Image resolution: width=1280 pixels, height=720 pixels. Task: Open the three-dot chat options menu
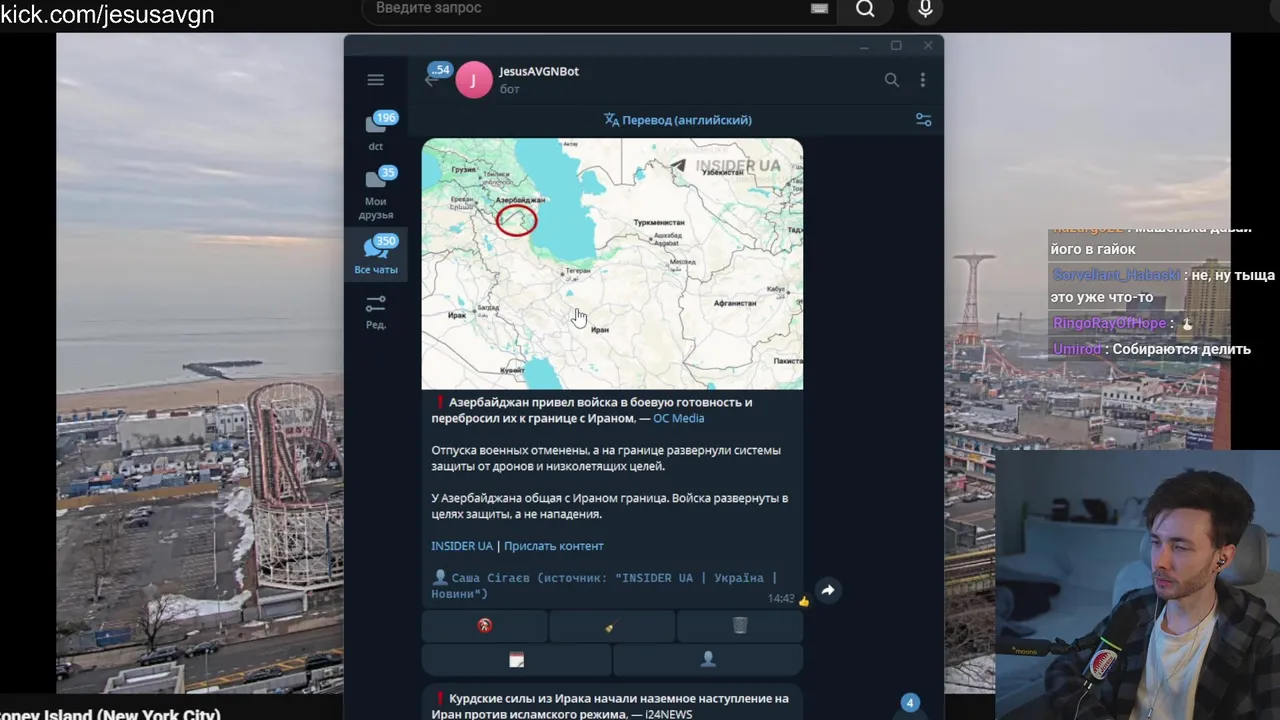point(922,80)
